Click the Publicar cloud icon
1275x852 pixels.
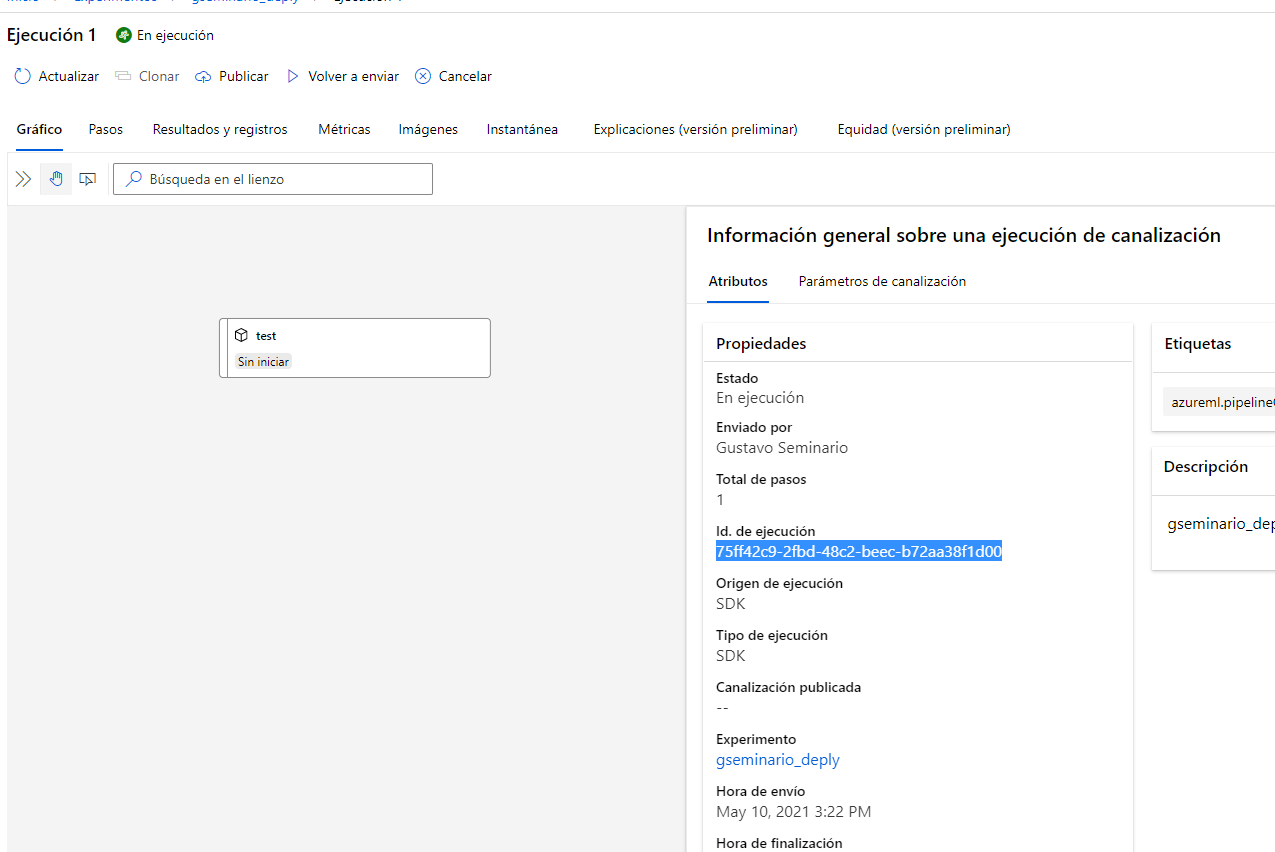203,76
